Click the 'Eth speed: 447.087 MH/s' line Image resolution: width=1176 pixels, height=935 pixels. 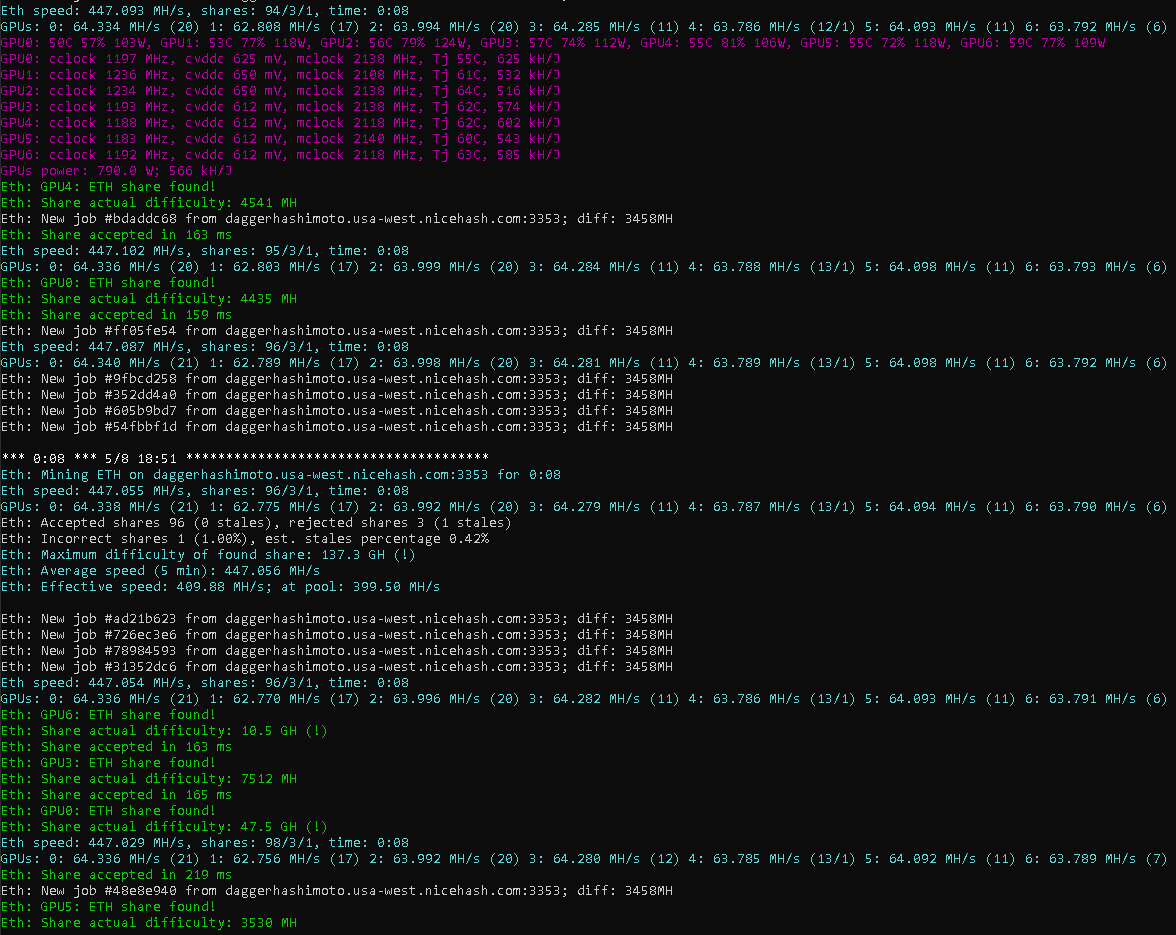click(205, 346)
